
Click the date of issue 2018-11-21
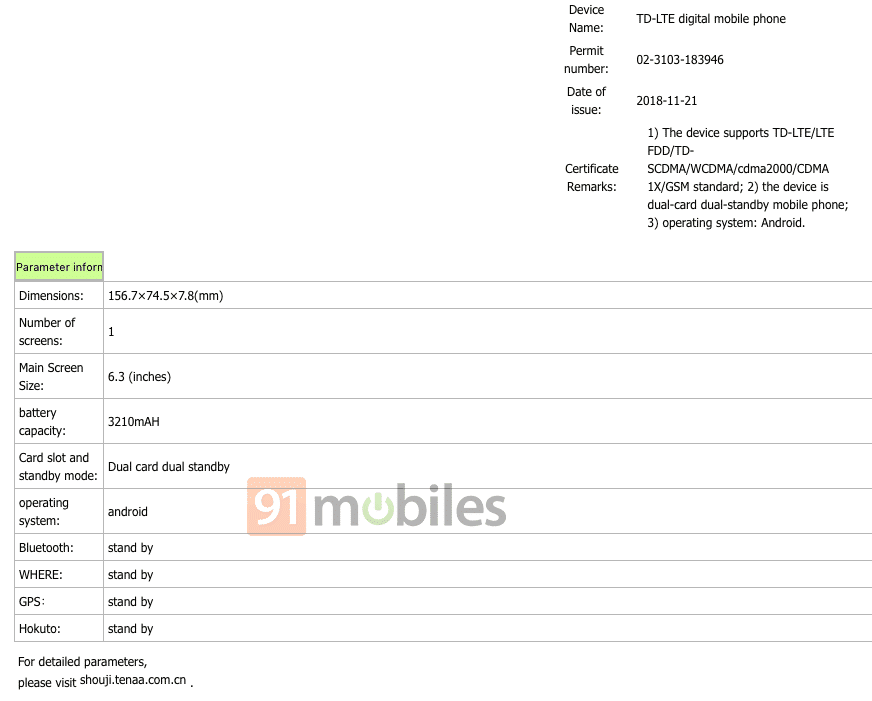coord(666,101)
